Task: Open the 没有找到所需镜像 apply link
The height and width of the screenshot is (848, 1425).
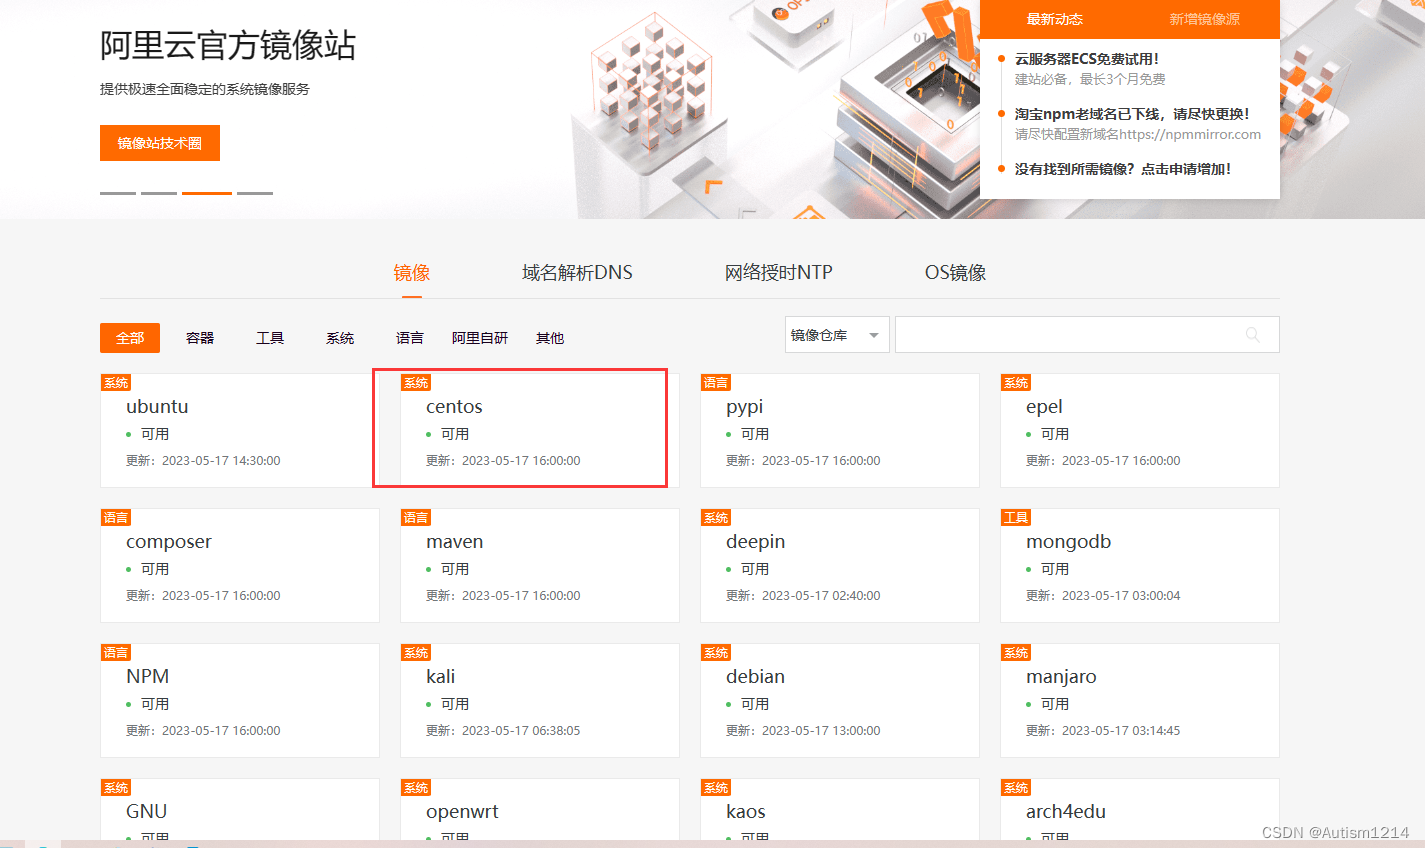Action: (1123, 169)
